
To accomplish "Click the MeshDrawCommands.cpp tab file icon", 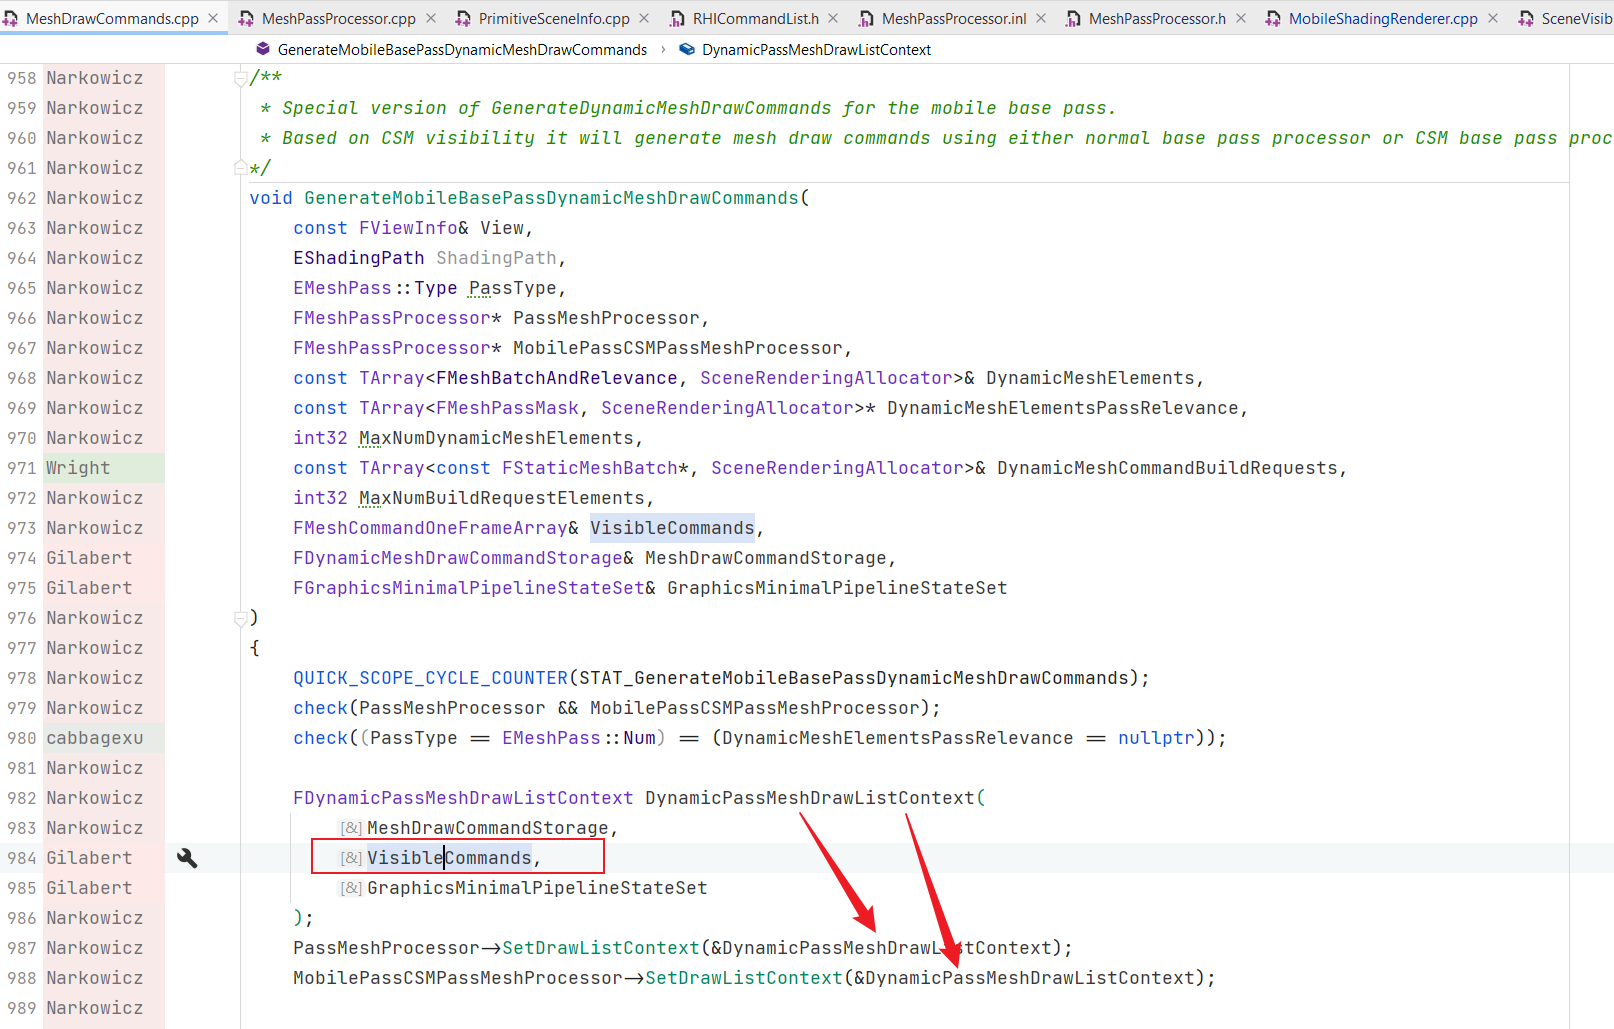I will point(10,19).
